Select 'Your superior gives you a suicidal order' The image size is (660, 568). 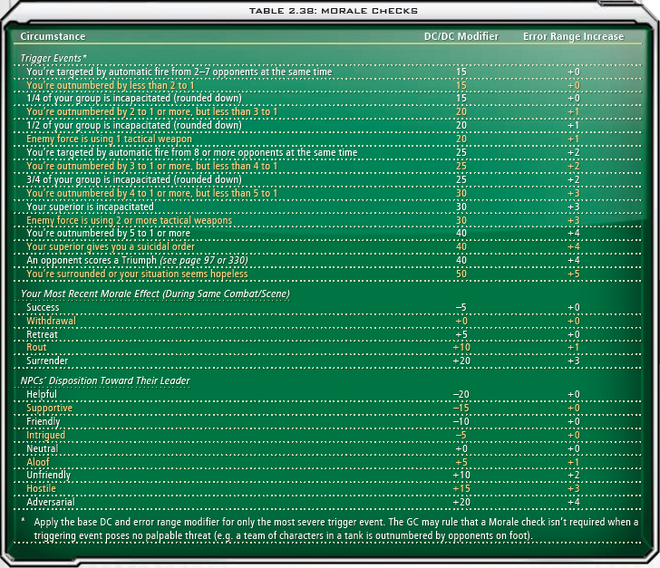(110, 247)
